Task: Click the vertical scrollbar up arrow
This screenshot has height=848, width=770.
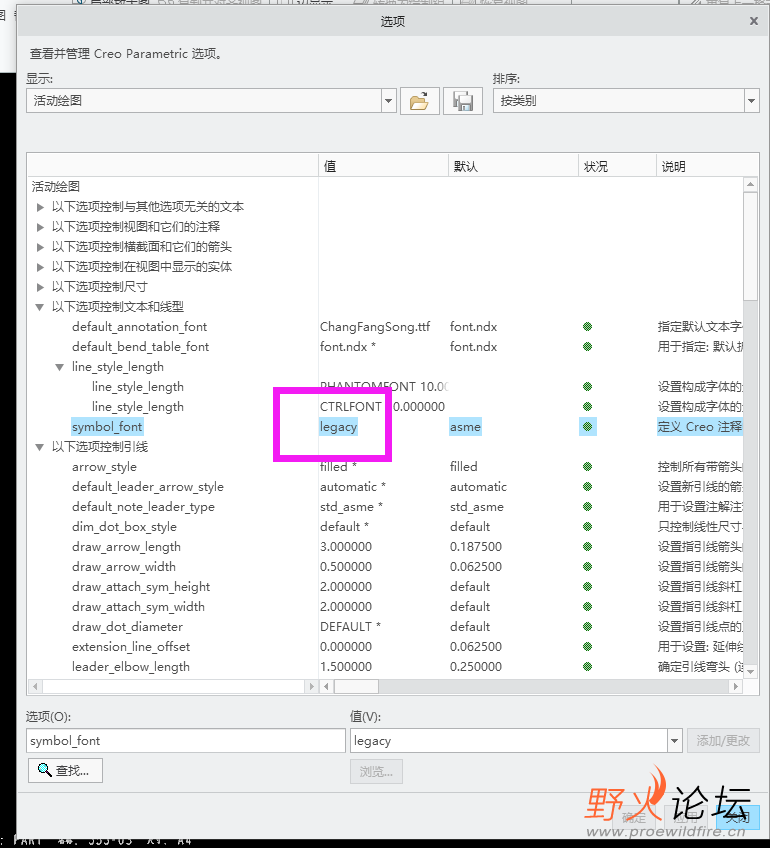Action: click(x=751, y=184)
